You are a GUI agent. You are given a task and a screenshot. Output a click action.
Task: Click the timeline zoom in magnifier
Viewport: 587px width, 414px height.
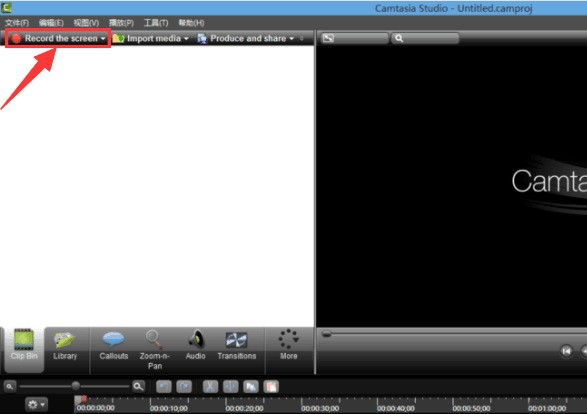138,386
